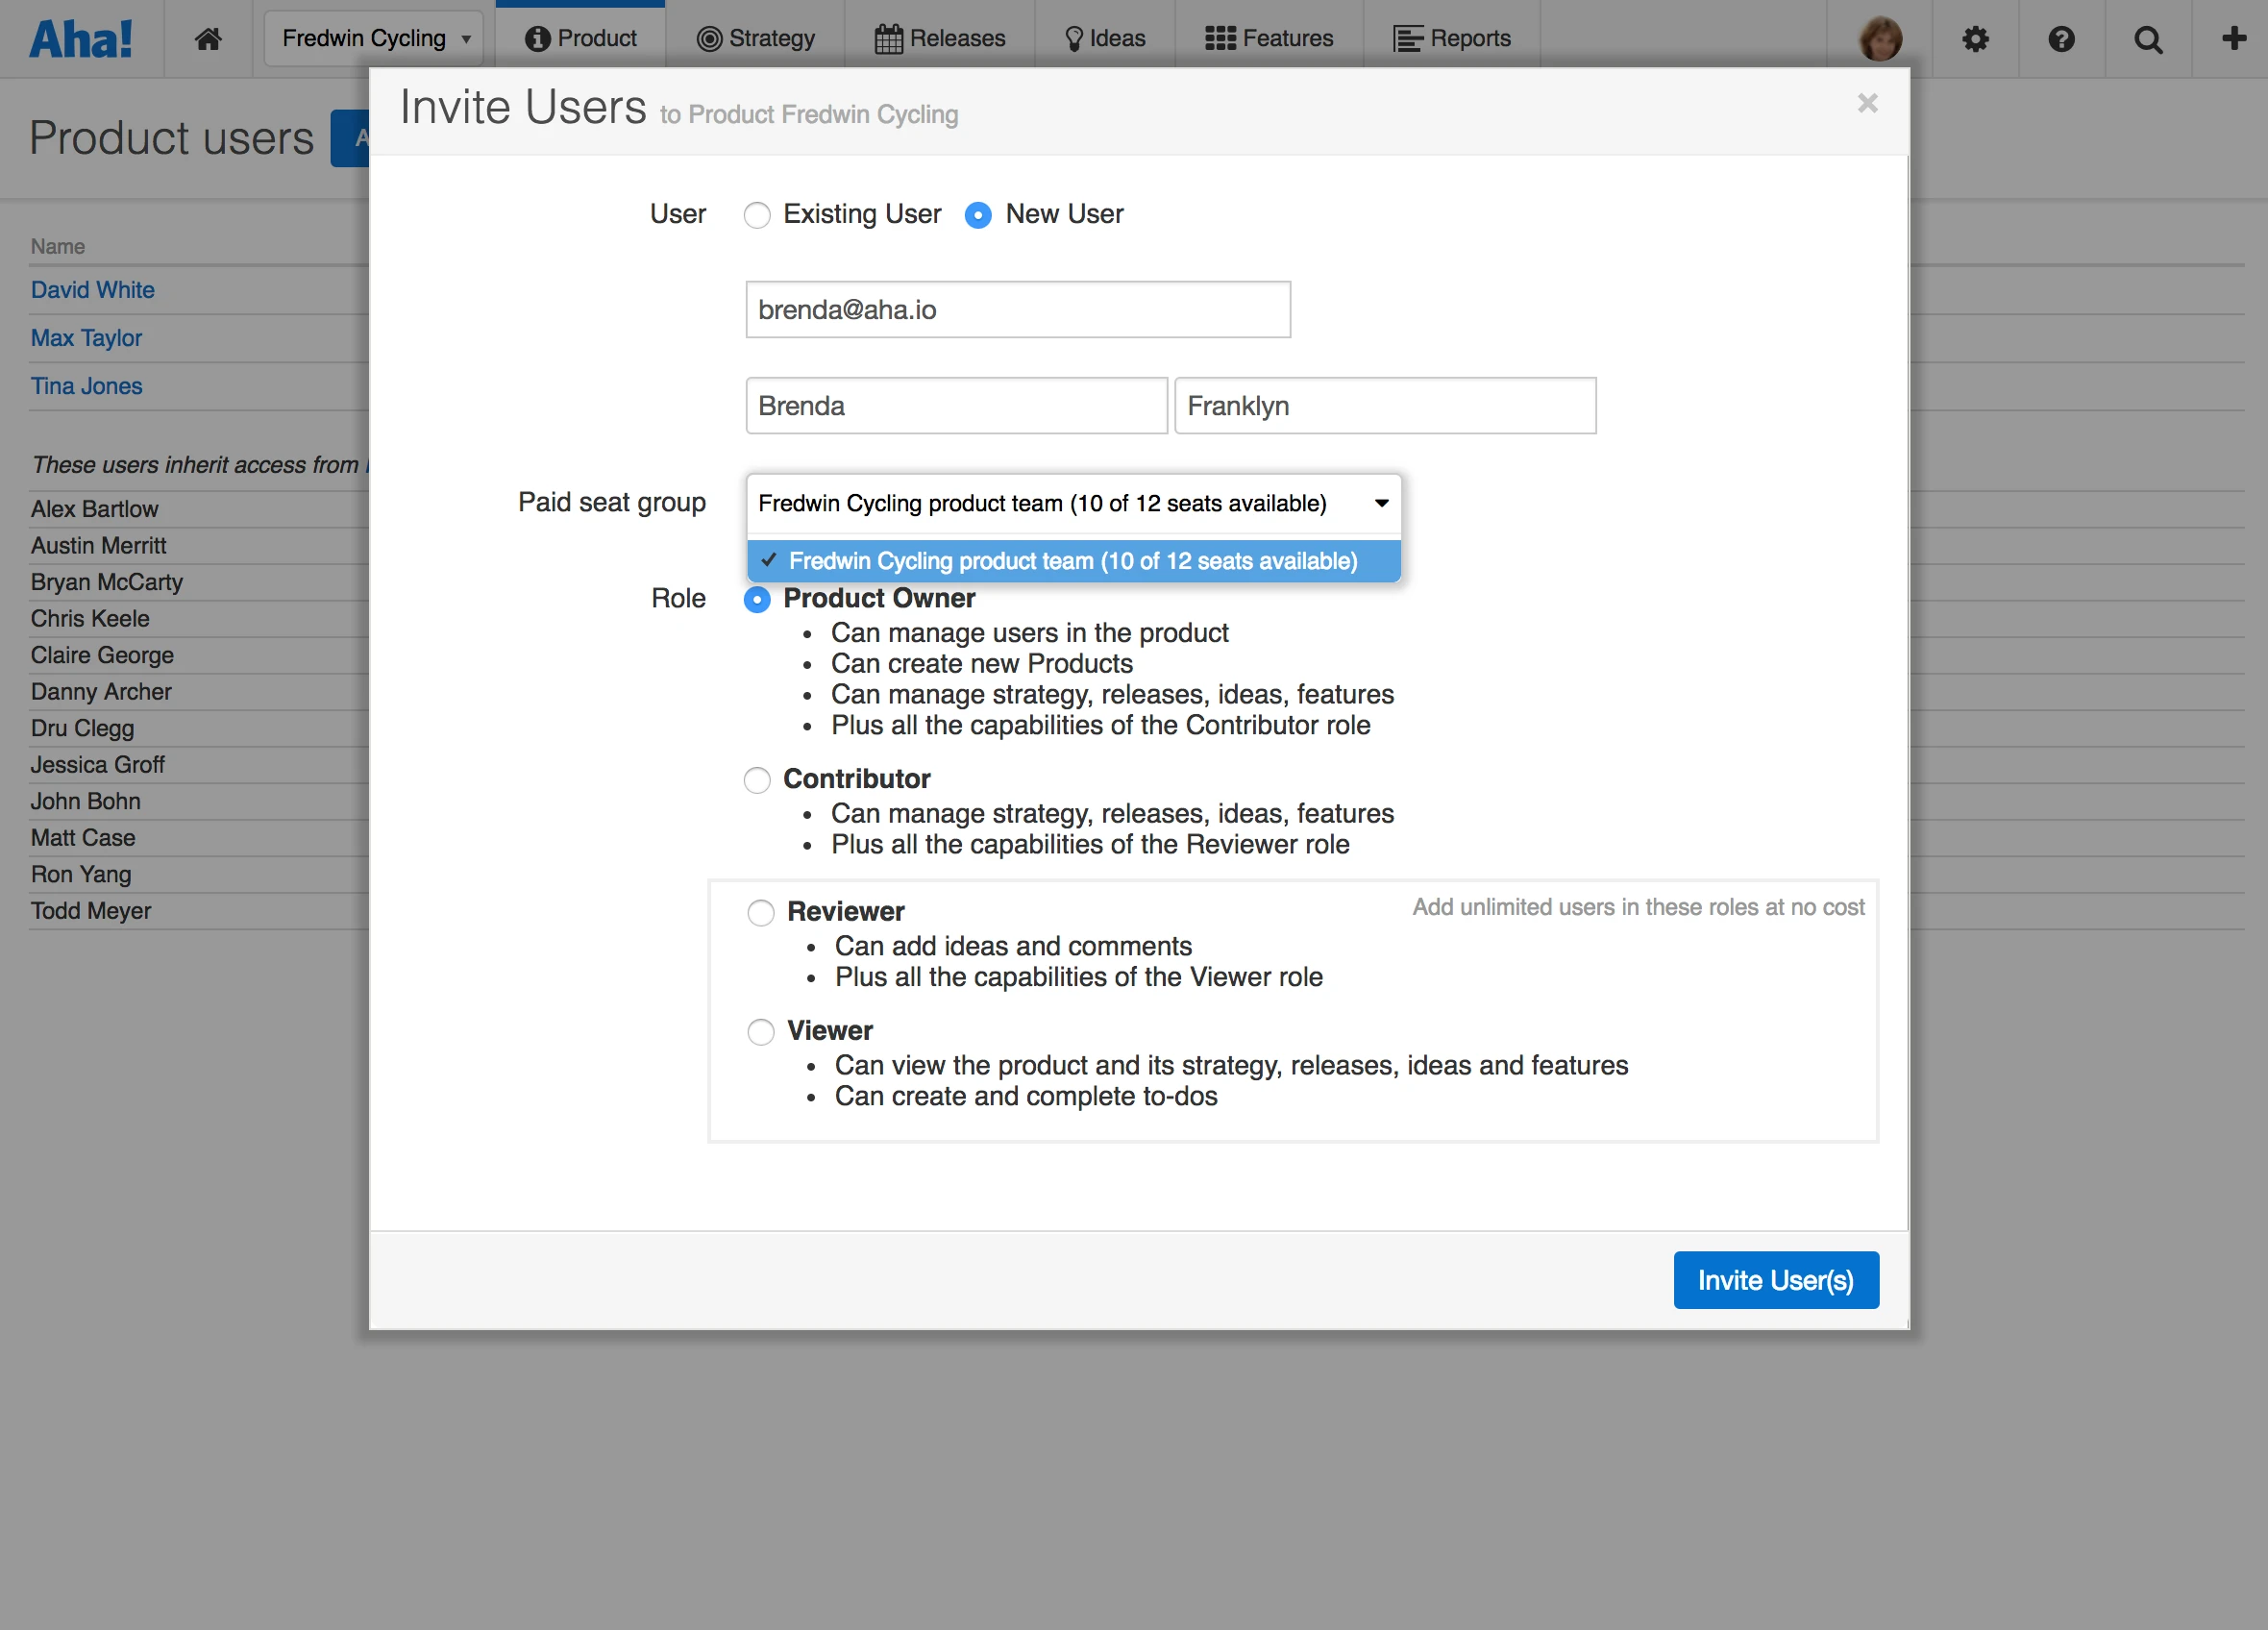The width and height of the screenshot is (2268, 1630).
Task: Click the help question mark icon
Action: click(x=2061, y=38)
